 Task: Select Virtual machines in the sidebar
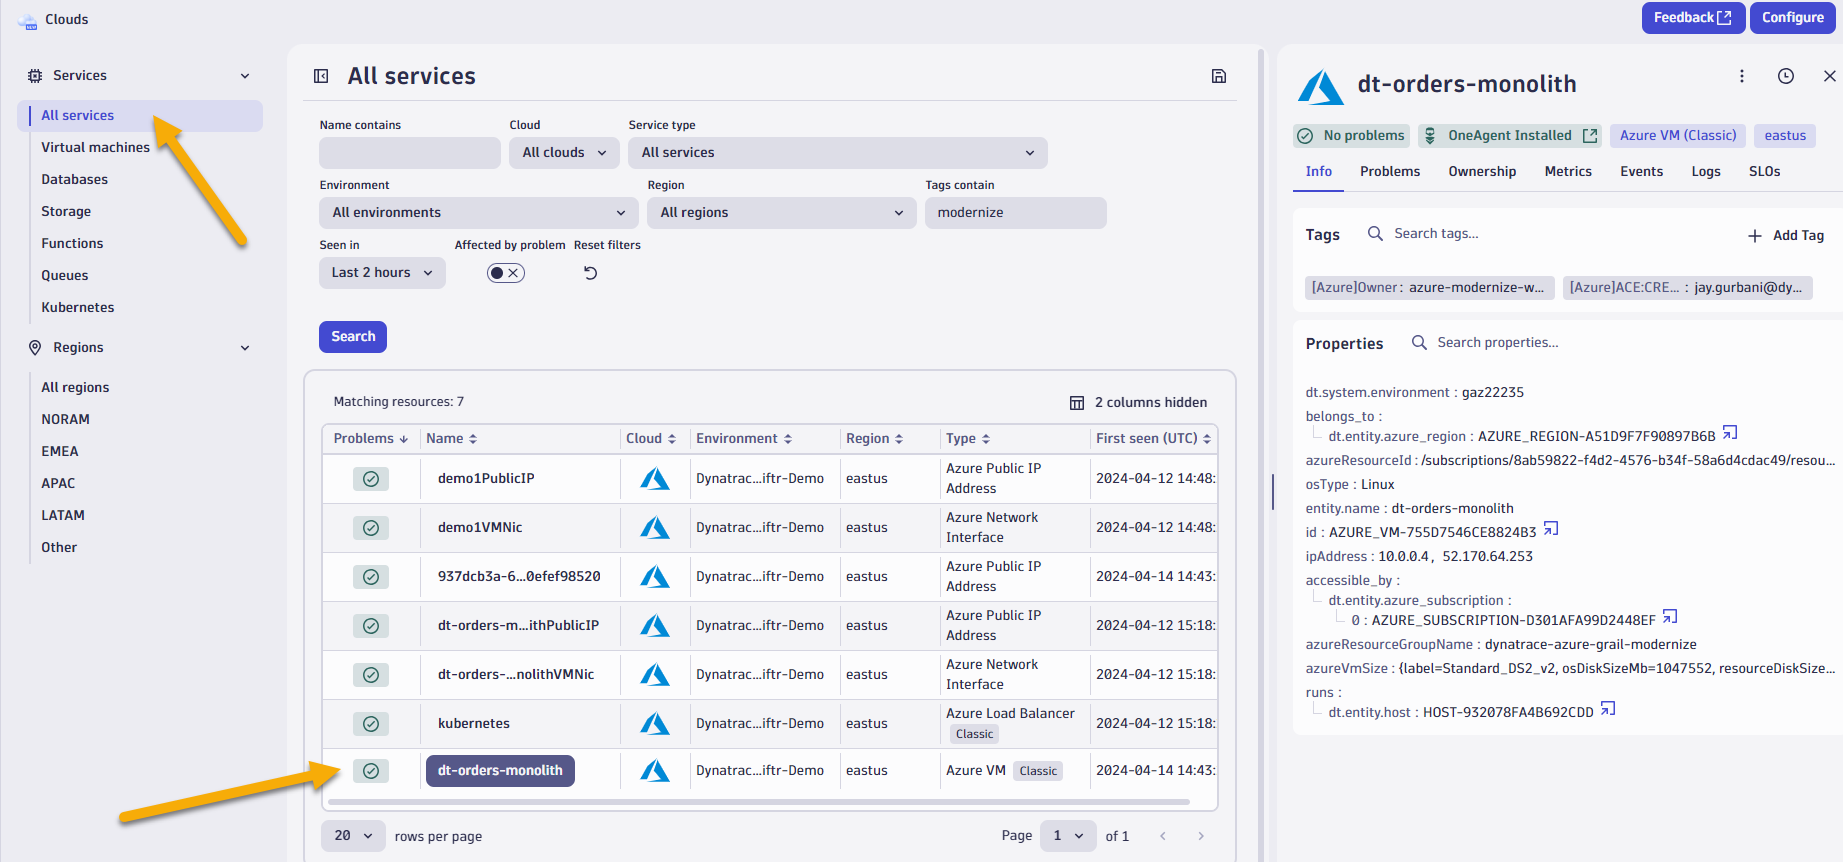click(95, 147)
